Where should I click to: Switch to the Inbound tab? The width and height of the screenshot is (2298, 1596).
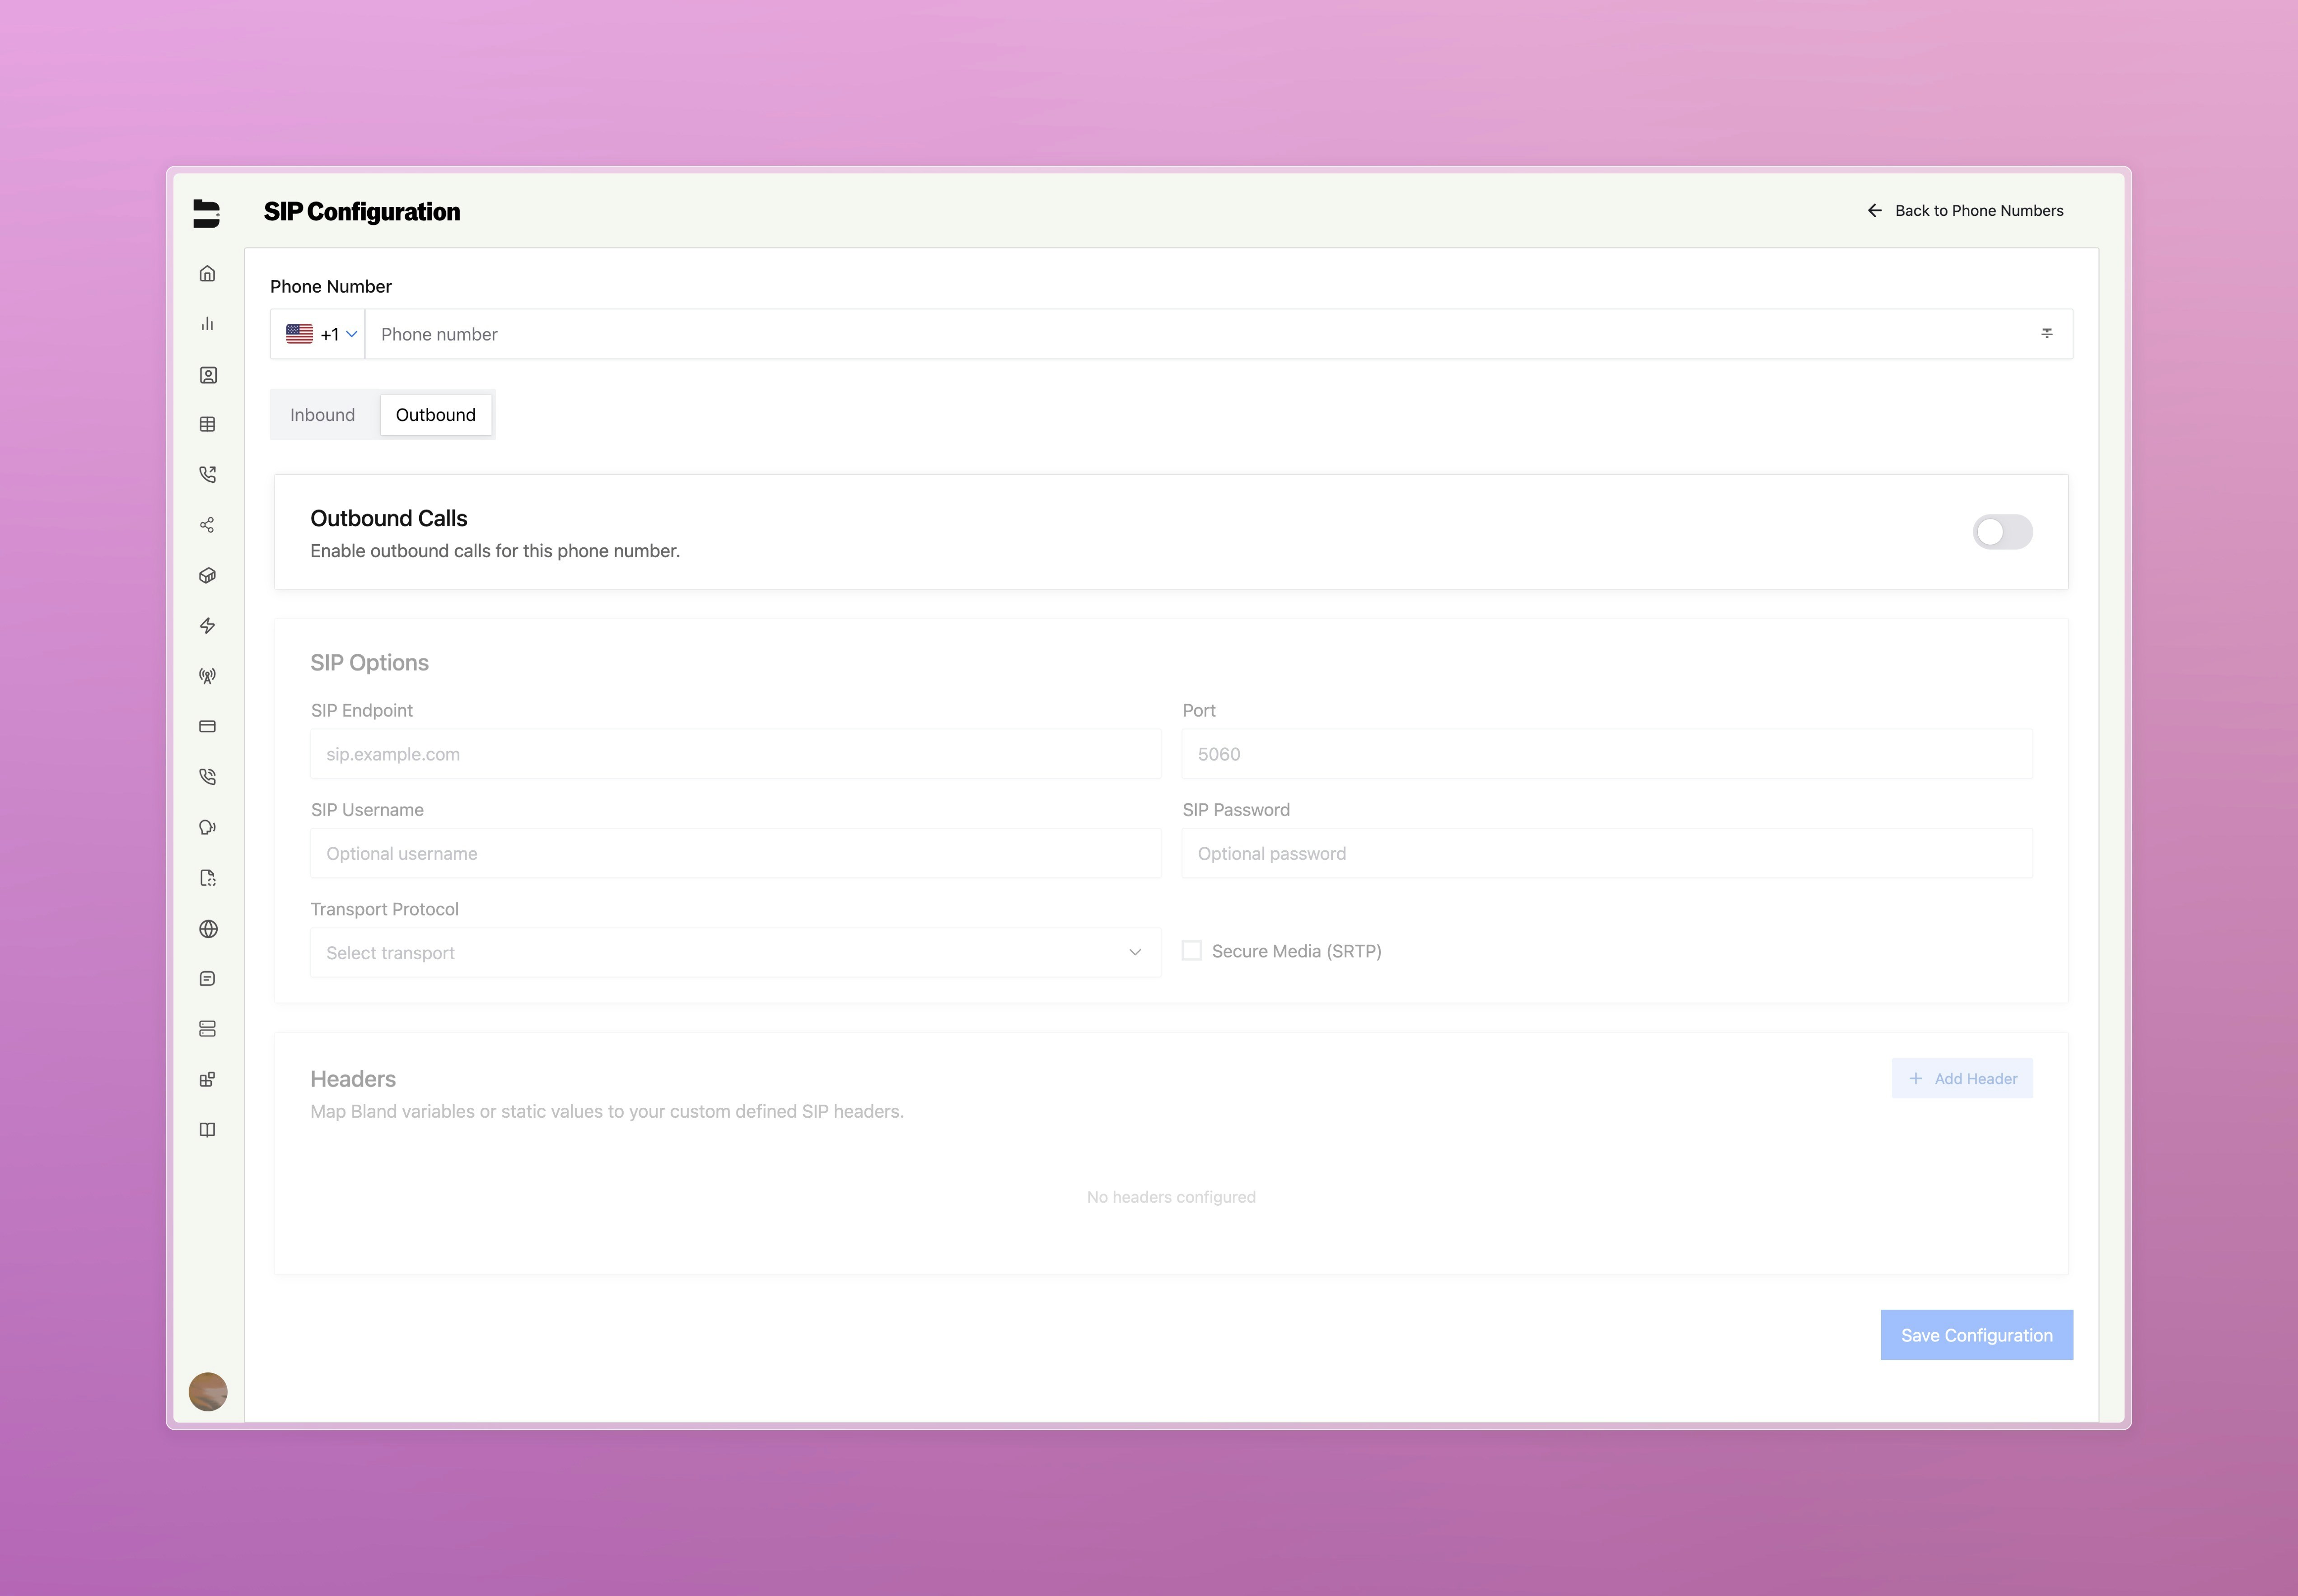coord(322,415)
